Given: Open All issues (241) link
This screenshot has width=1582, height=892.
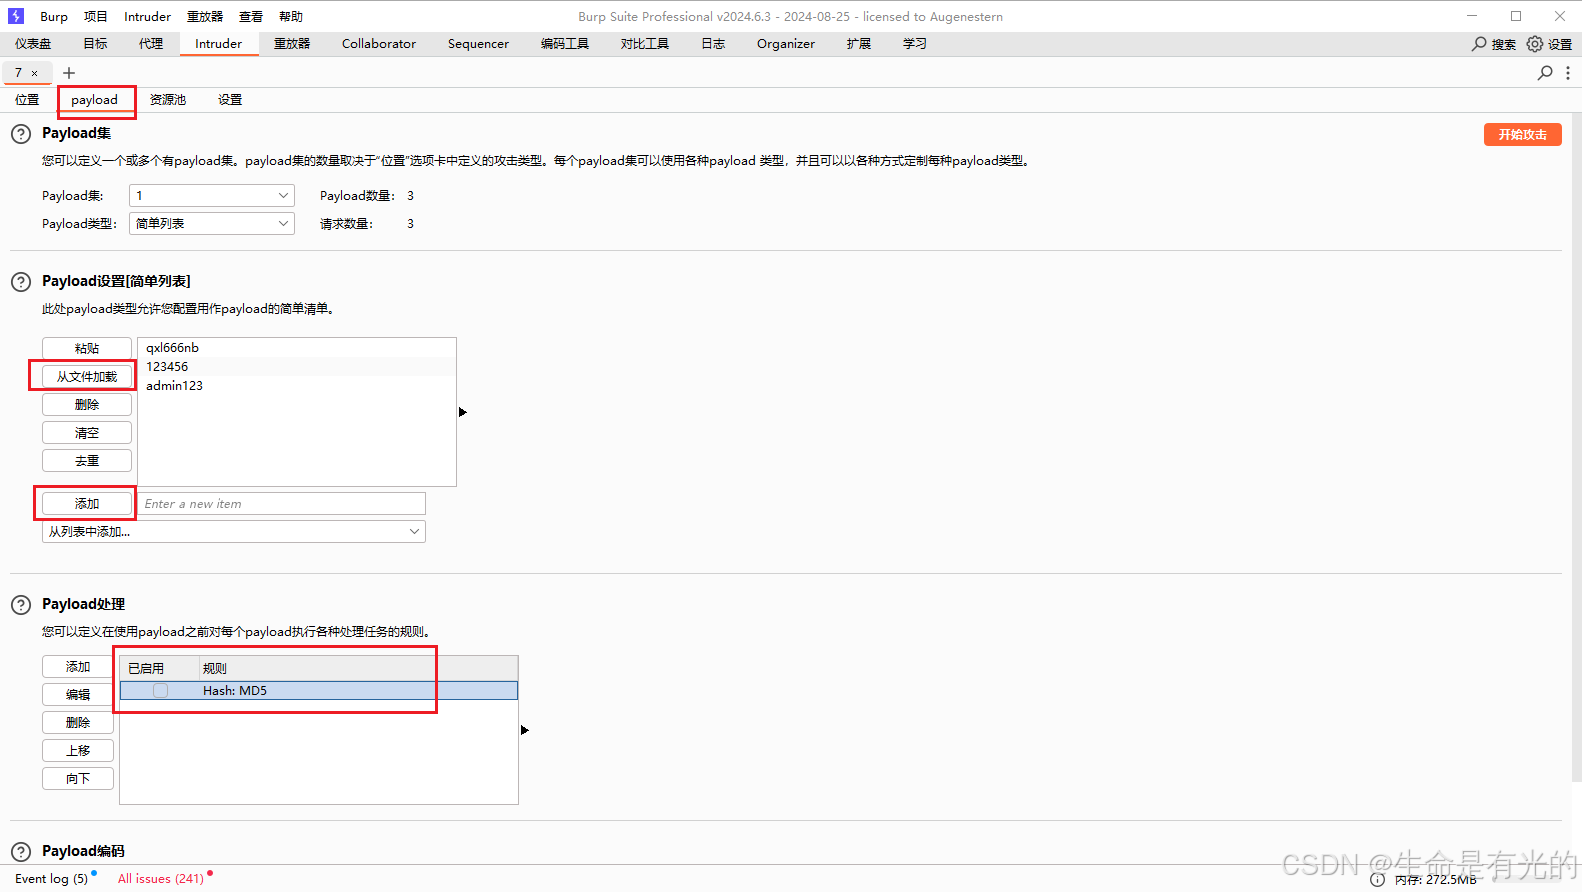Looking at the screenshot, I should 161,879.
